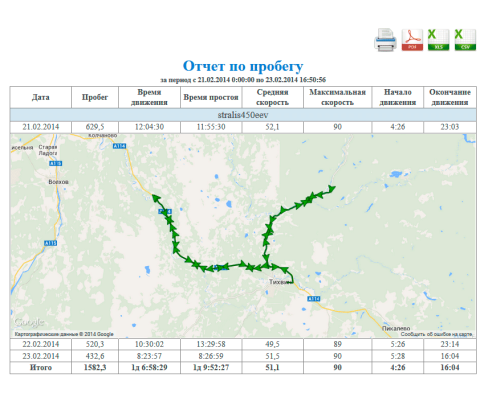The image size is (480, 400).
Task: Click the 'Пробег' column header
Action: tap(95, 97)
